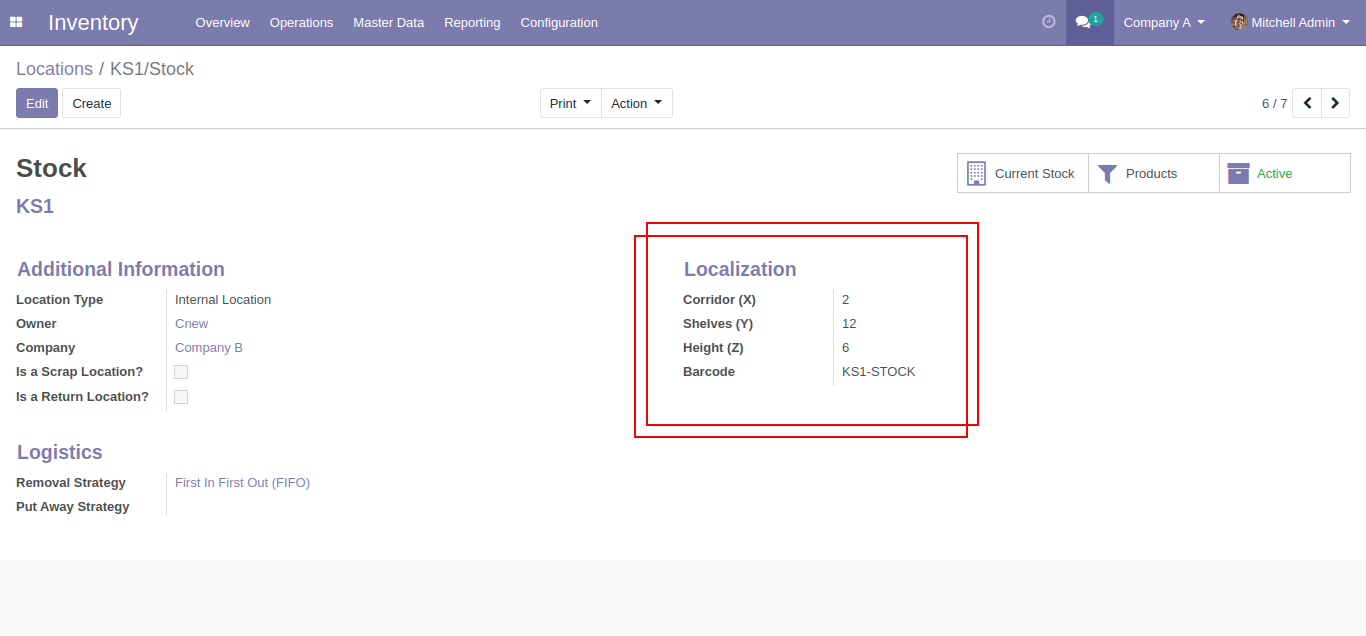Toggle Is a Return Location checkbox
Image resolution: width=1366 pixels, height=636 pixels.
[x=181, y=397]
